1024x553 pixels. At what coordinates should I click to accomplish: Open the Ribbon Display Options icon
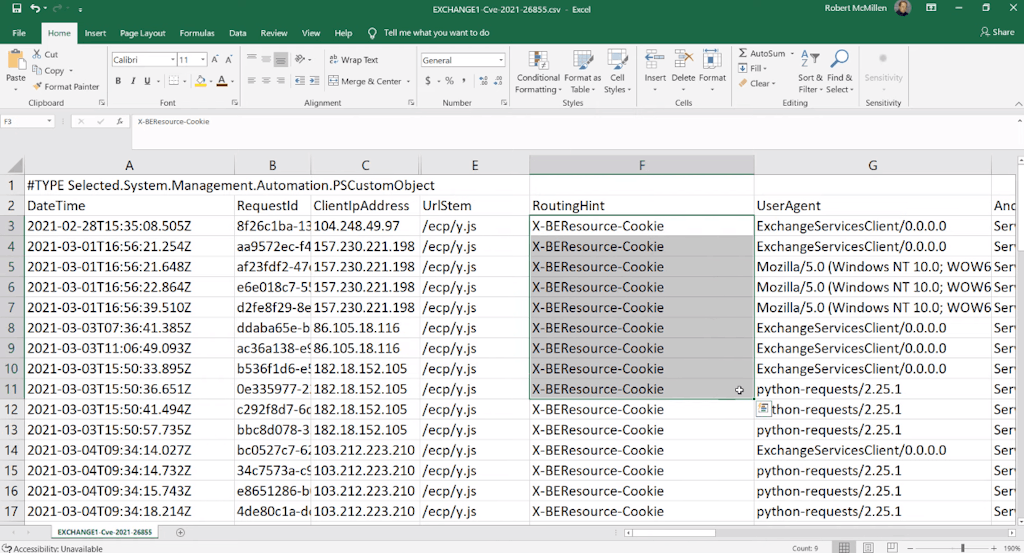coord(931,8)
